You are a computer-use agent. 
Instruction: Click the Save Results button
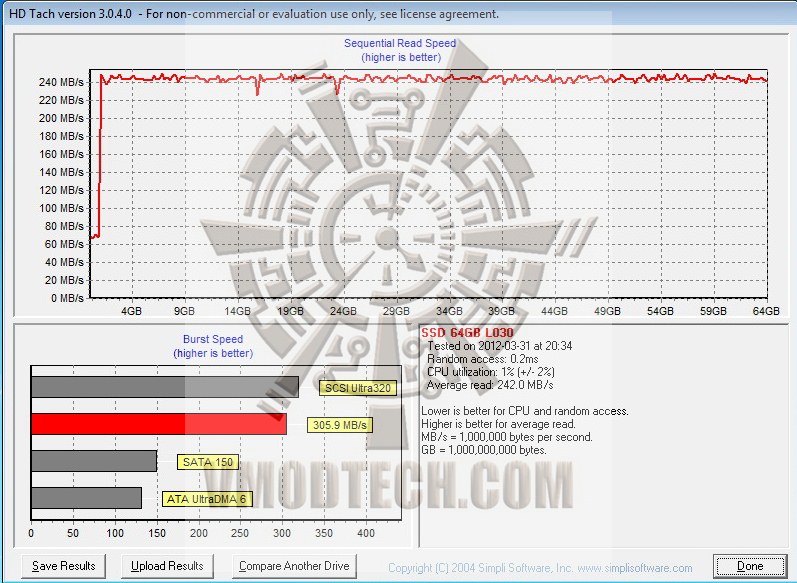tap(64, 566)
